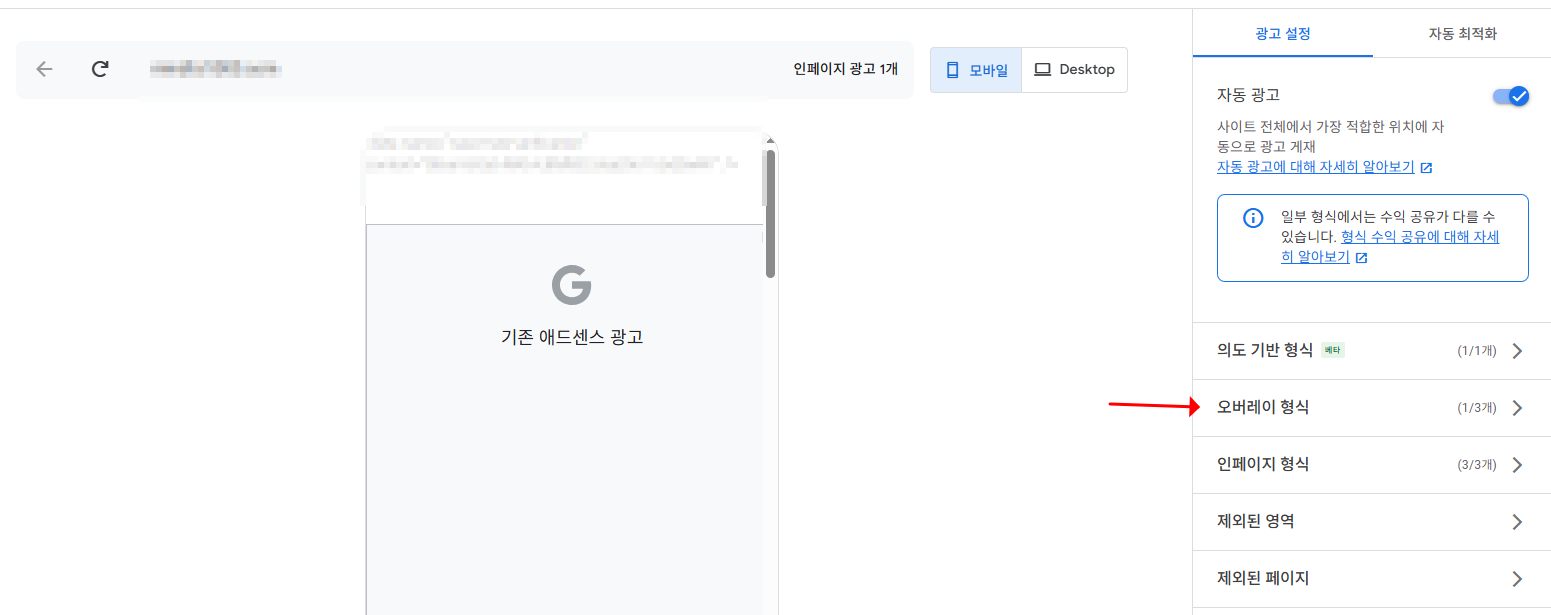Click the back arrow icon
This screenshot has width=1551, height=615.
[44, 69]
